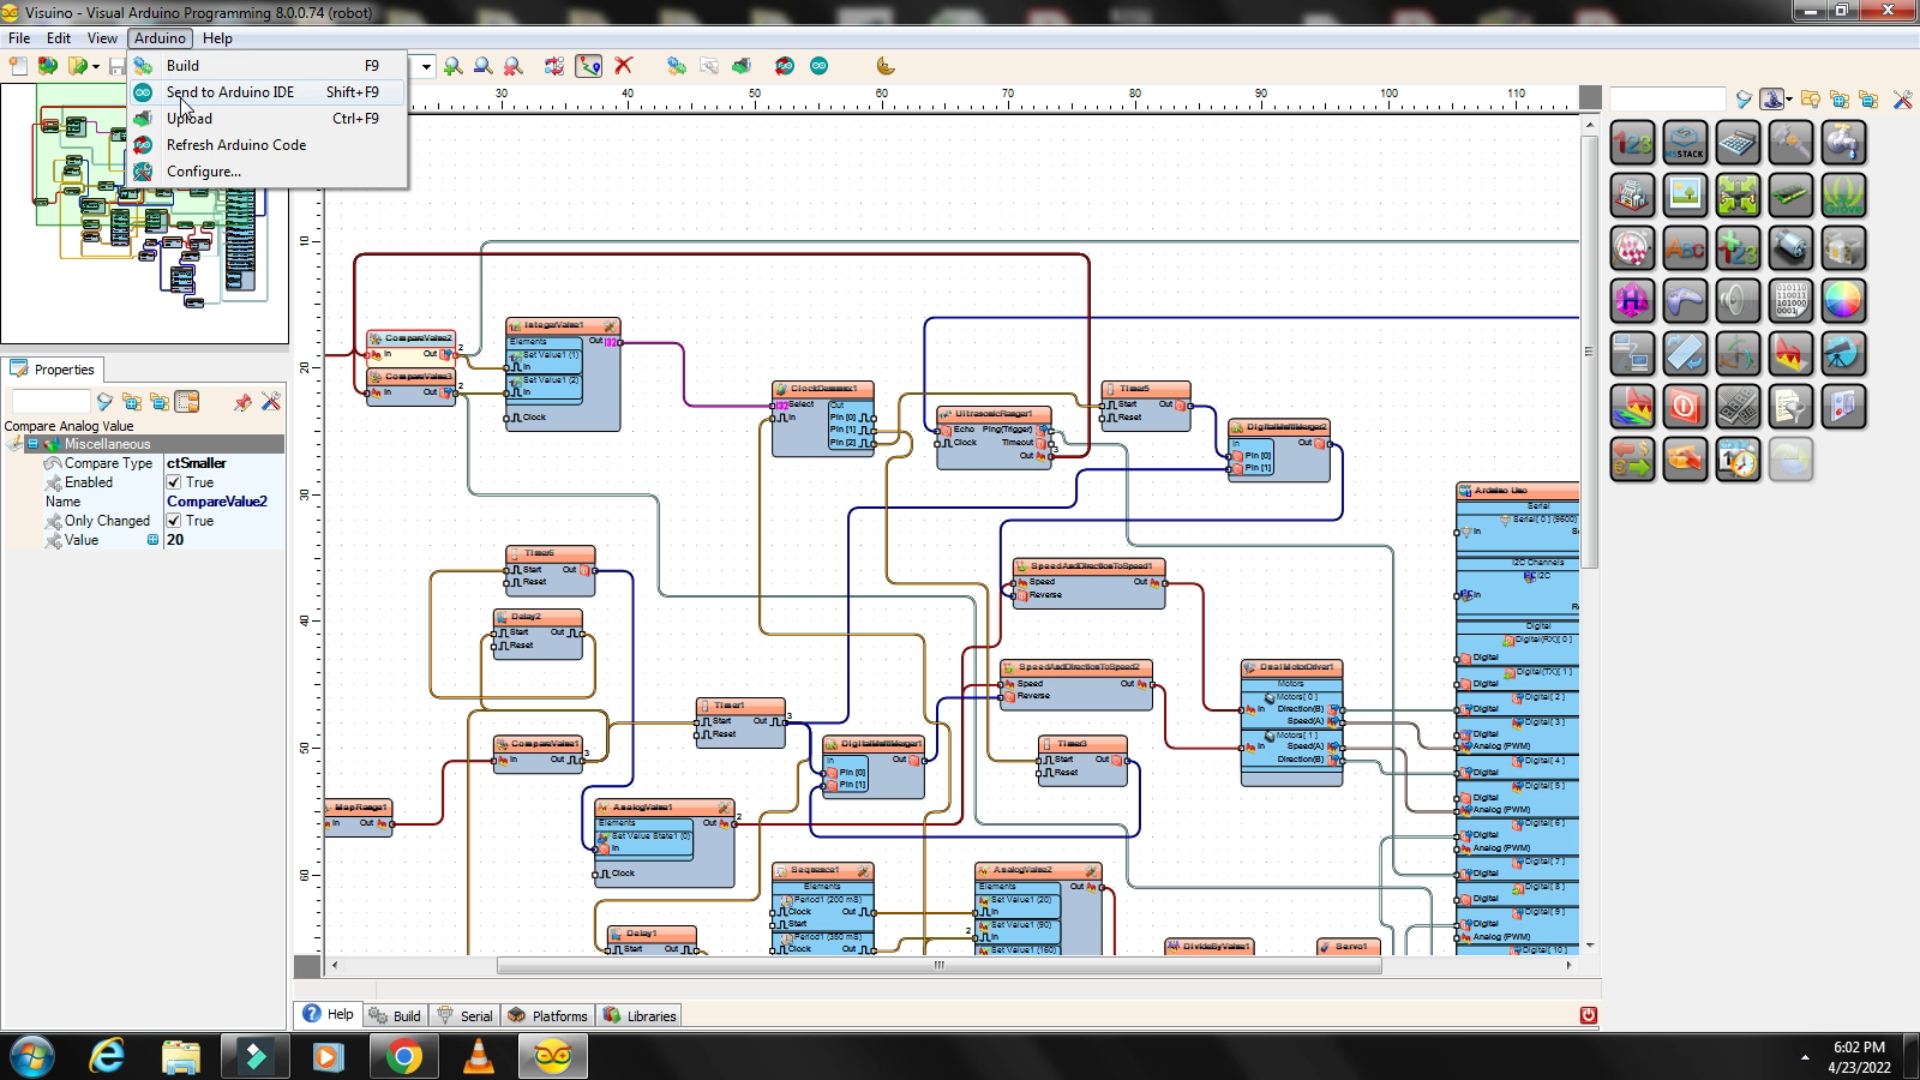Image resolution: width=1920 pixels, height=1080 pixels.
Task: Open the color wheel component category
Action: tap(1844, 301)
